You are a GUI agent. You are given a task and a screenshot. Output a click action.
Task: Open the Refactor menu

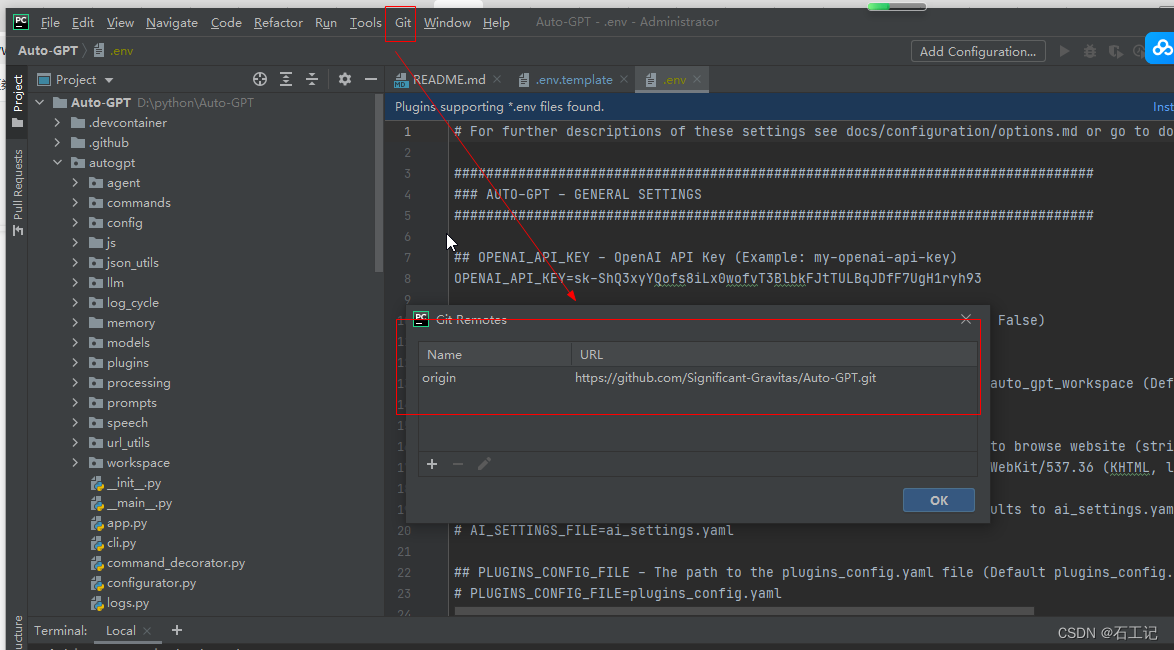tap(278, 22)
